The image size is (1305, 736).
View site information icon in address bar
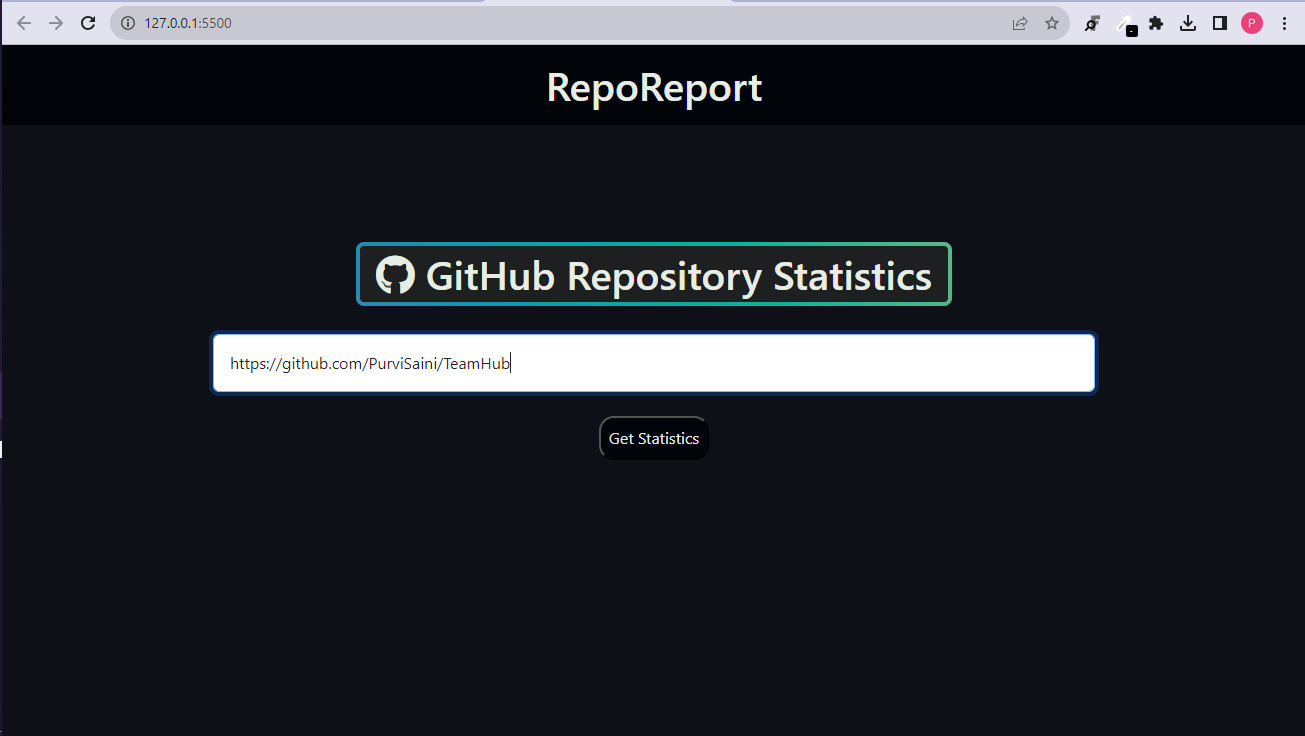(x=128, y=23)
